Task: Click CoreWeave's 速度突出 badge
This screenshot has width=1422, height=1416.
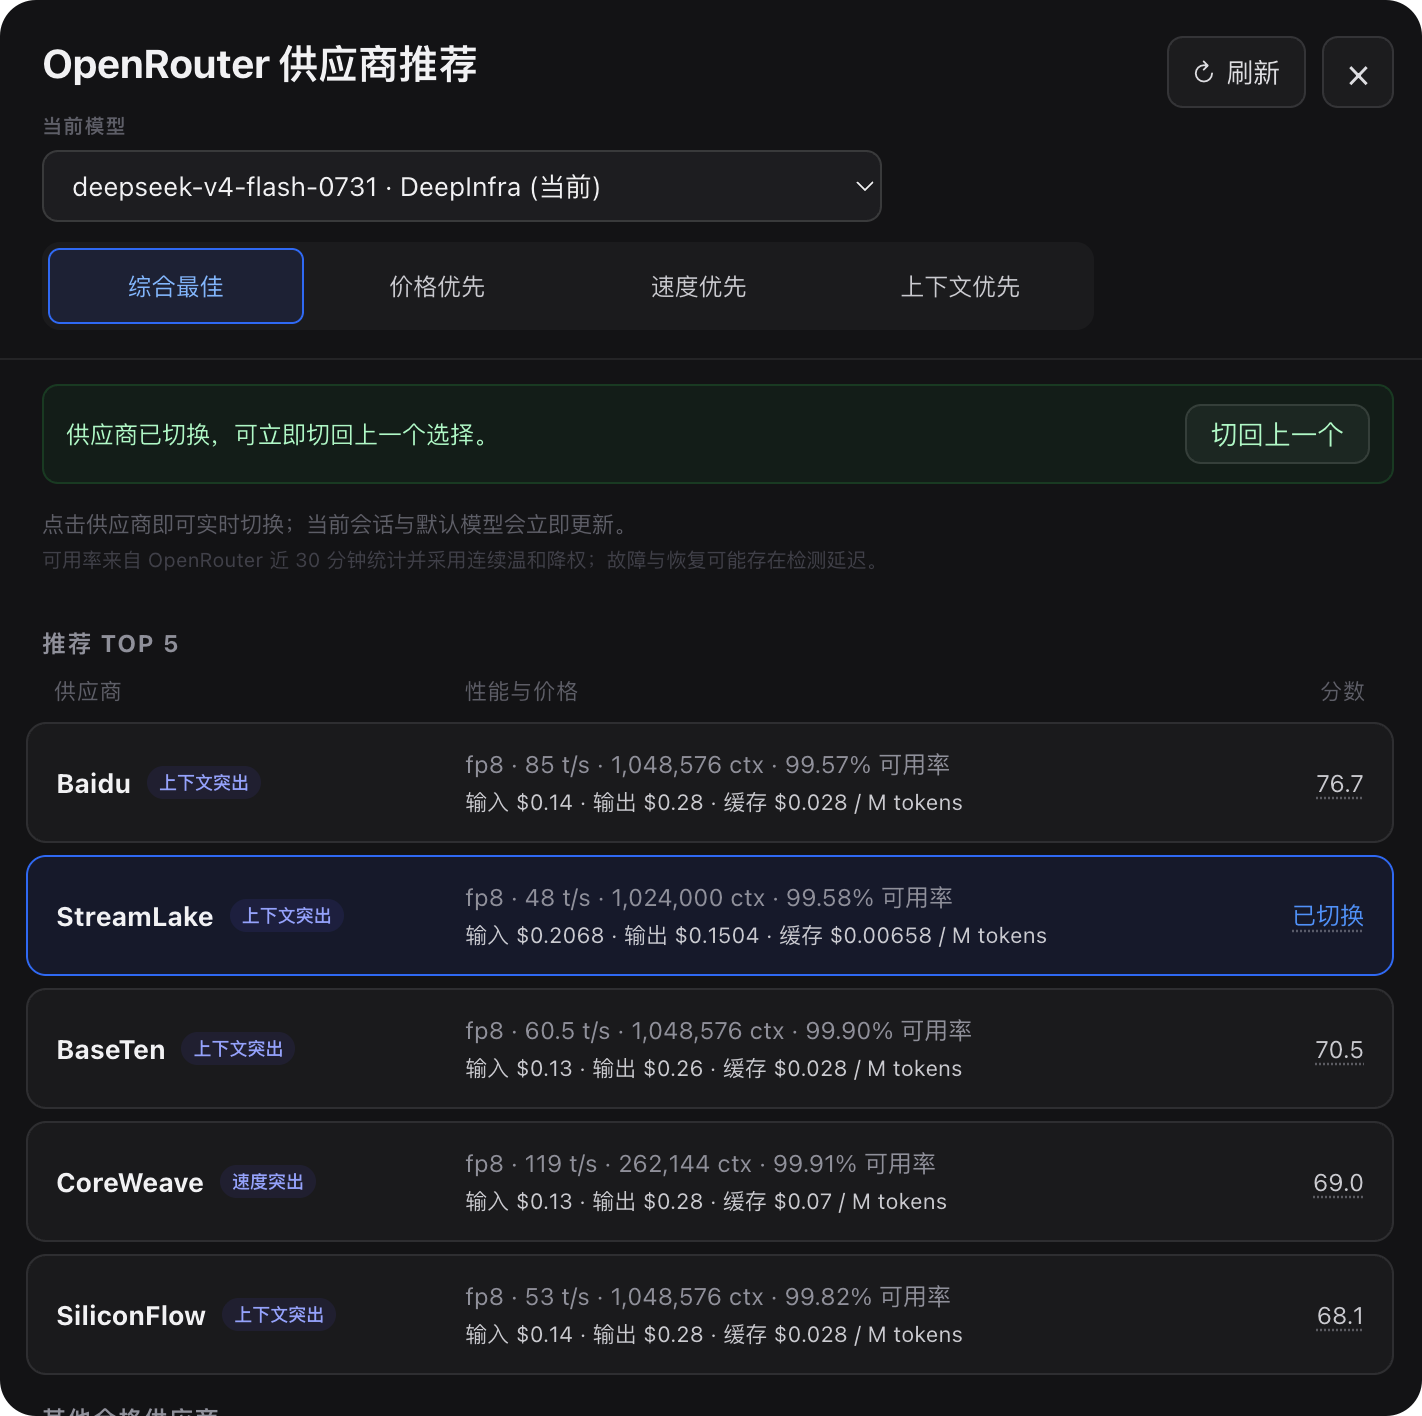Action: (268, 1182)
